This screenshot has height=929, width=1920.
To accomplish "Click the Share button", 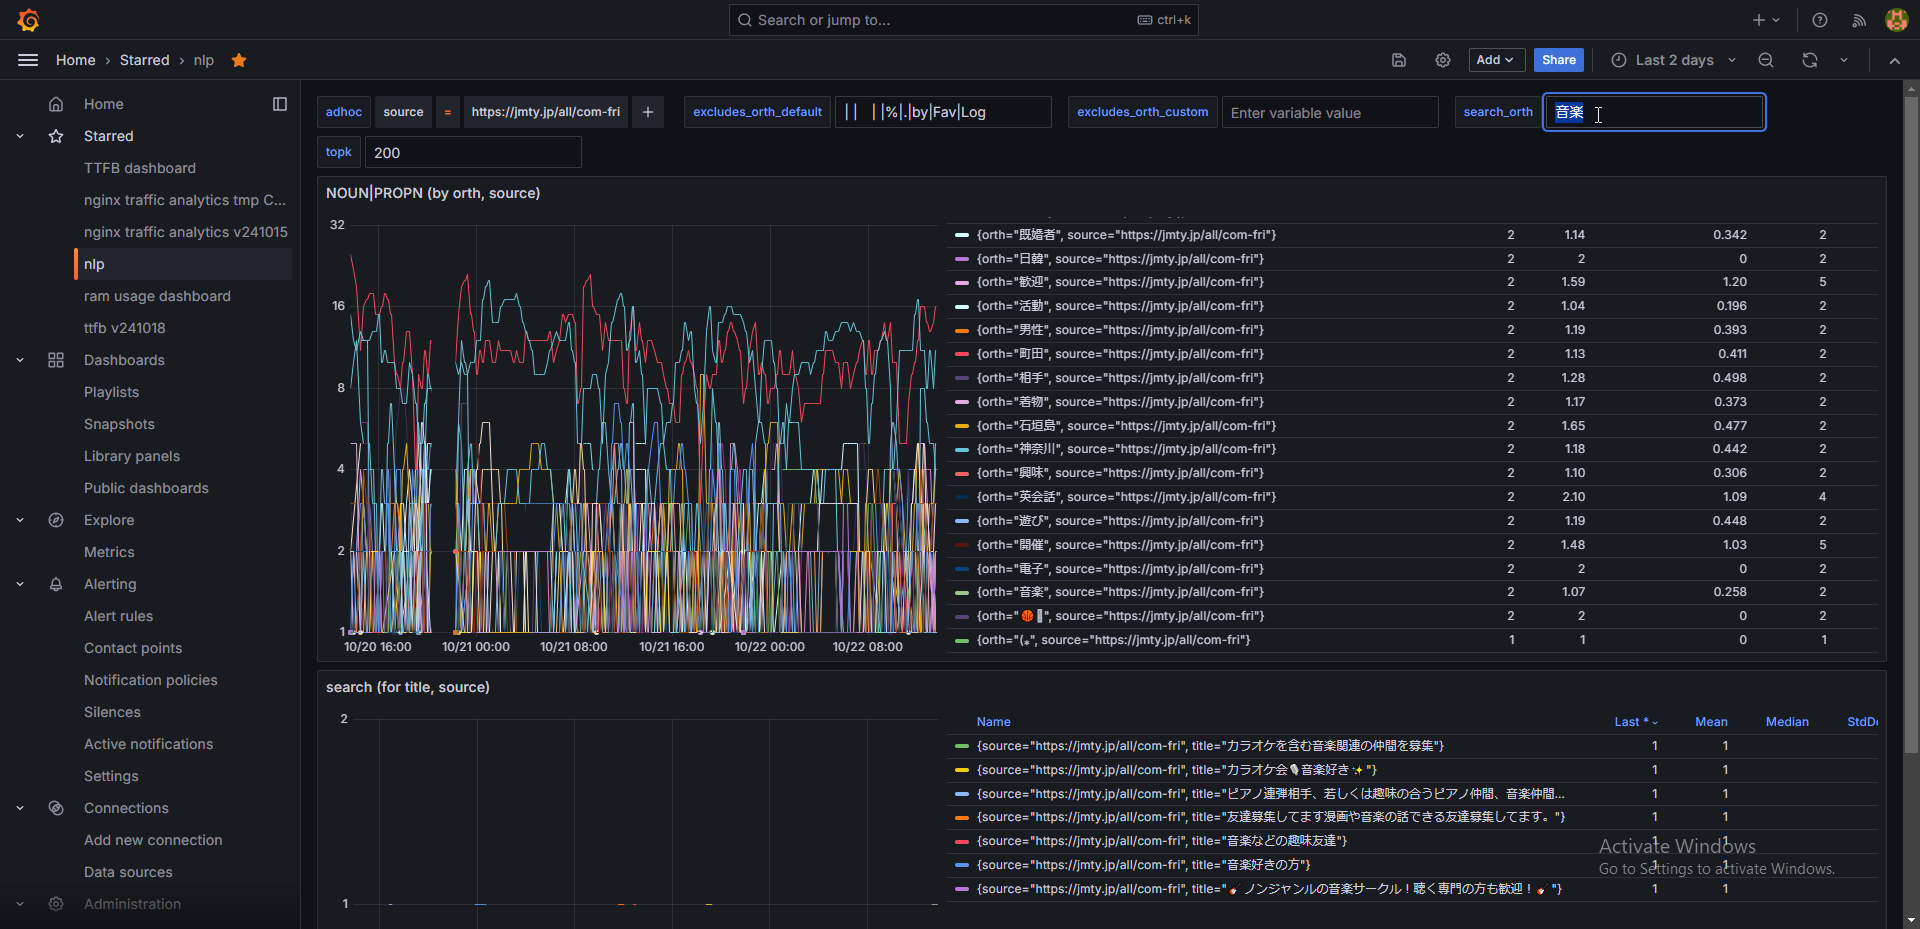I will click(1558, 60).
